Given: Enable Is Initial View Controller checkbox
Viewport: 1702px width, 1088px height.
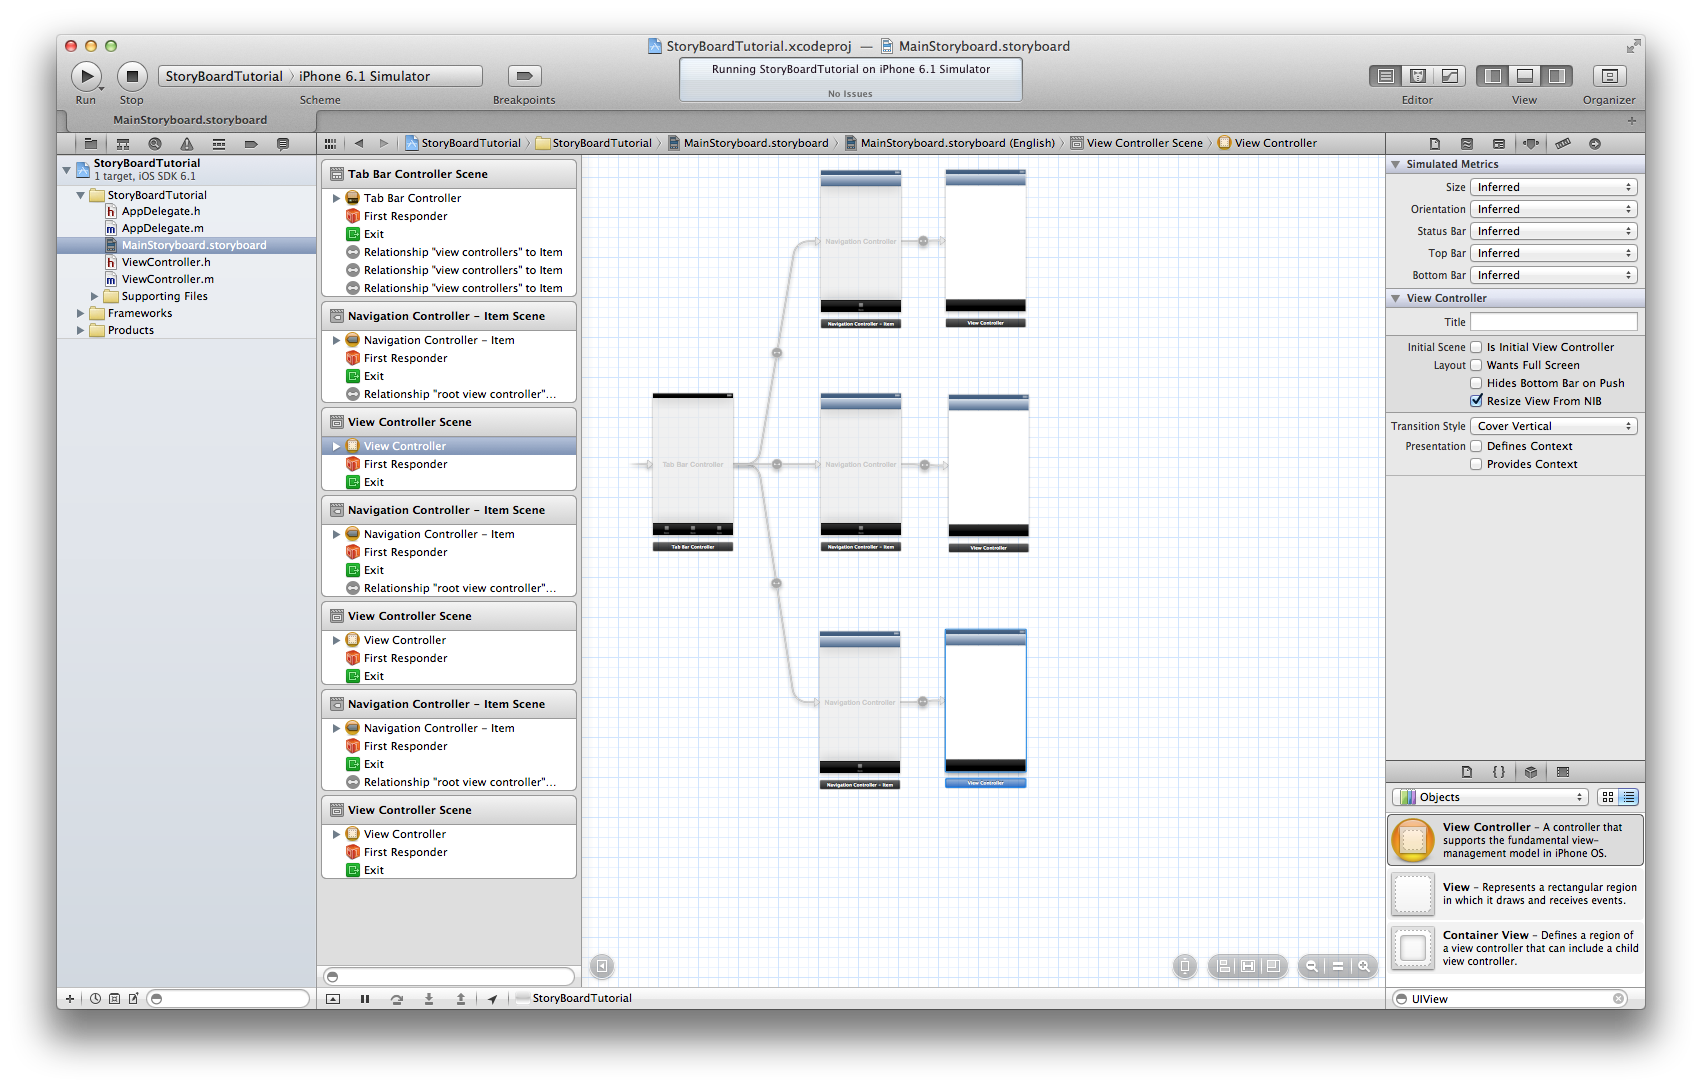Looking at the screenshot, I should pyautogui.click(x=1476, y=347).
